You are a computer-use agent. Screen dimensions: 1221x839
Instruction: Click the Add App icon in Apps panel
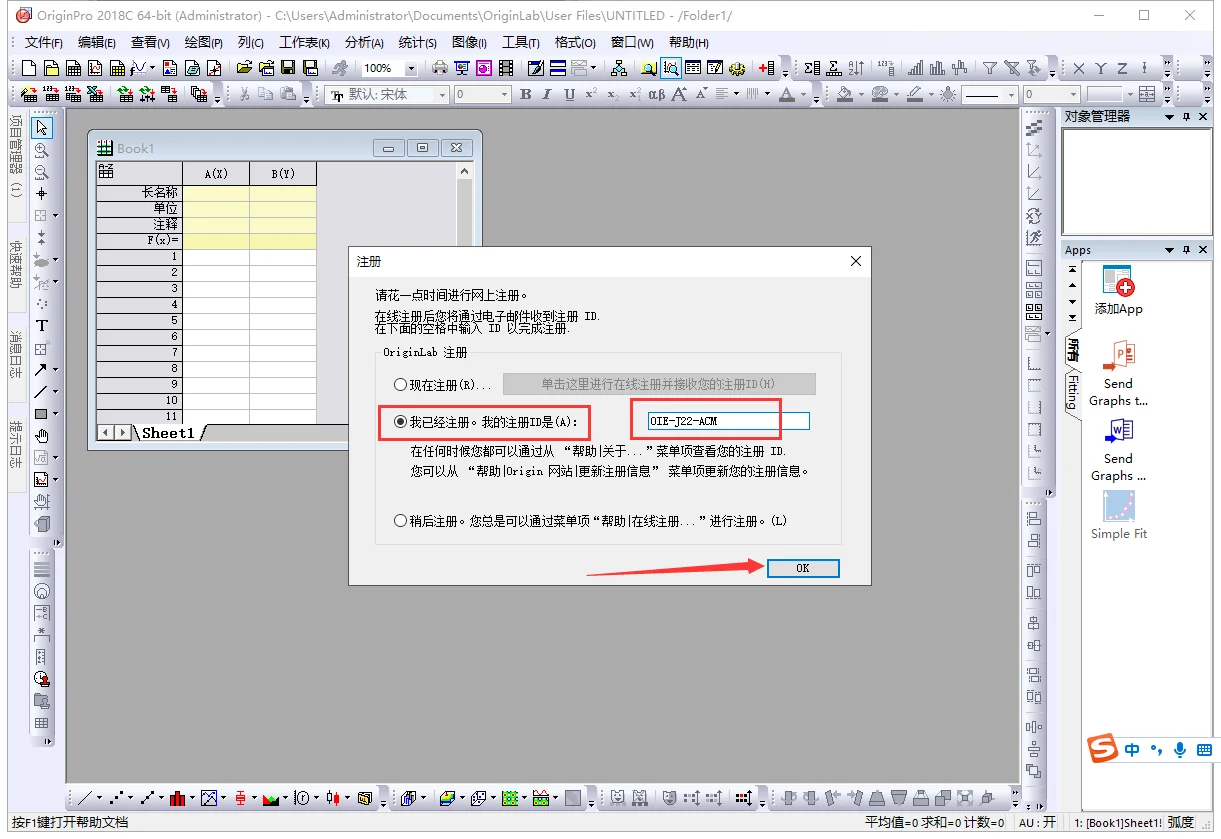tap(1117, 282)
